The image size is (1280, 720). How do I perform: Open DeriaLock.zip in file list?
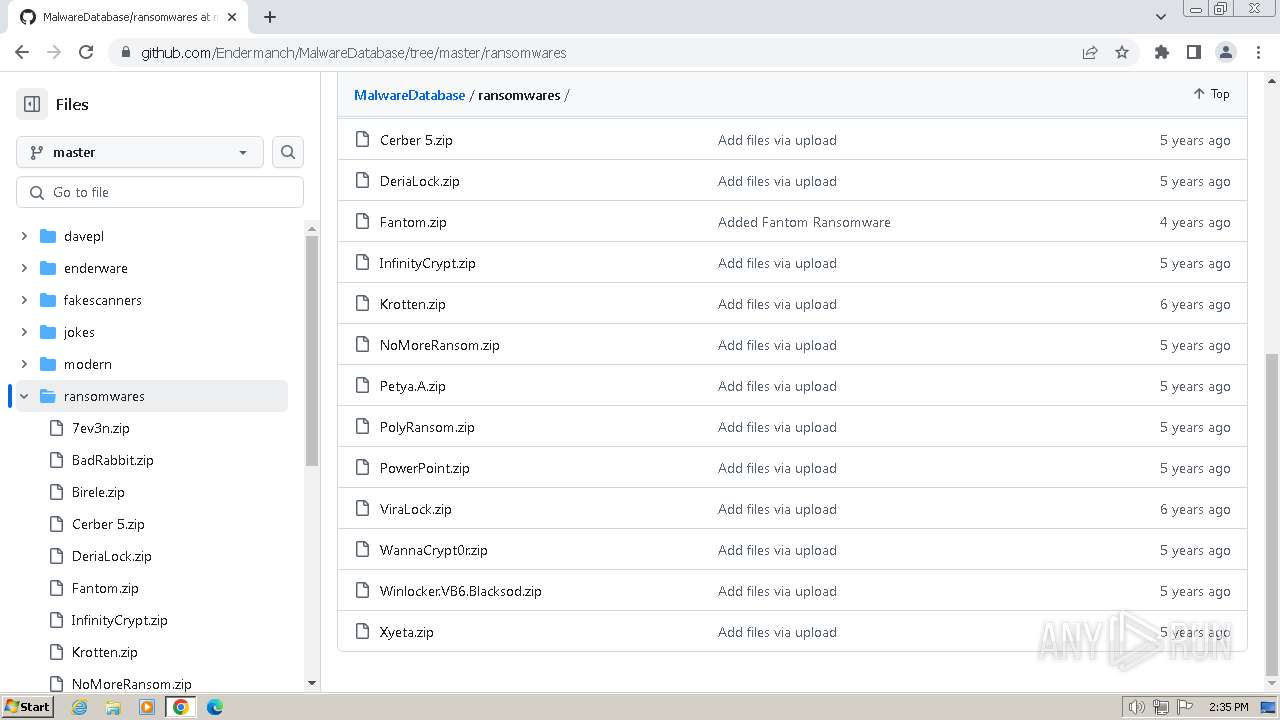(419, 181)
